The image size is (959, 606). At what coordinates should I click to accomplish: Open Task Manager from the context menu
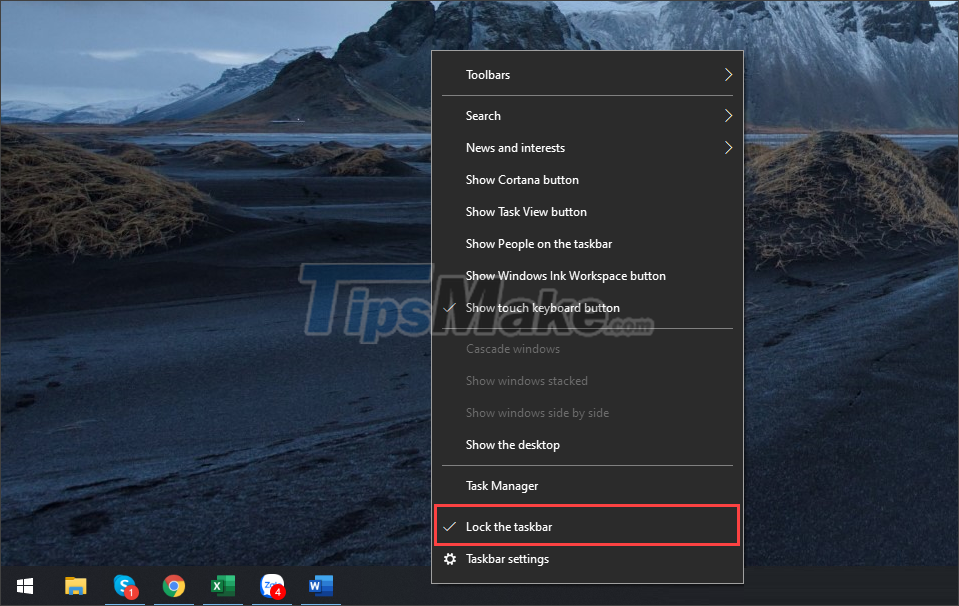[587, 486]
